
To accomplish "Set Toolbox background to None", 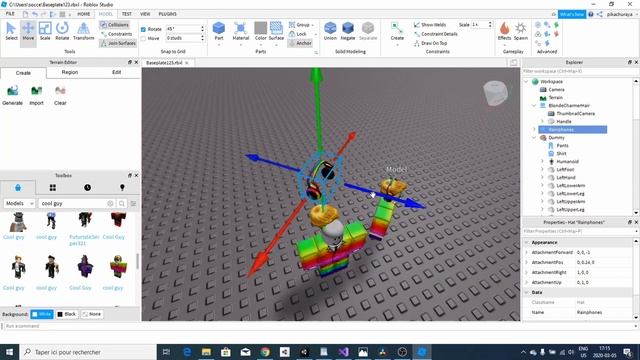I will (91, 314).
